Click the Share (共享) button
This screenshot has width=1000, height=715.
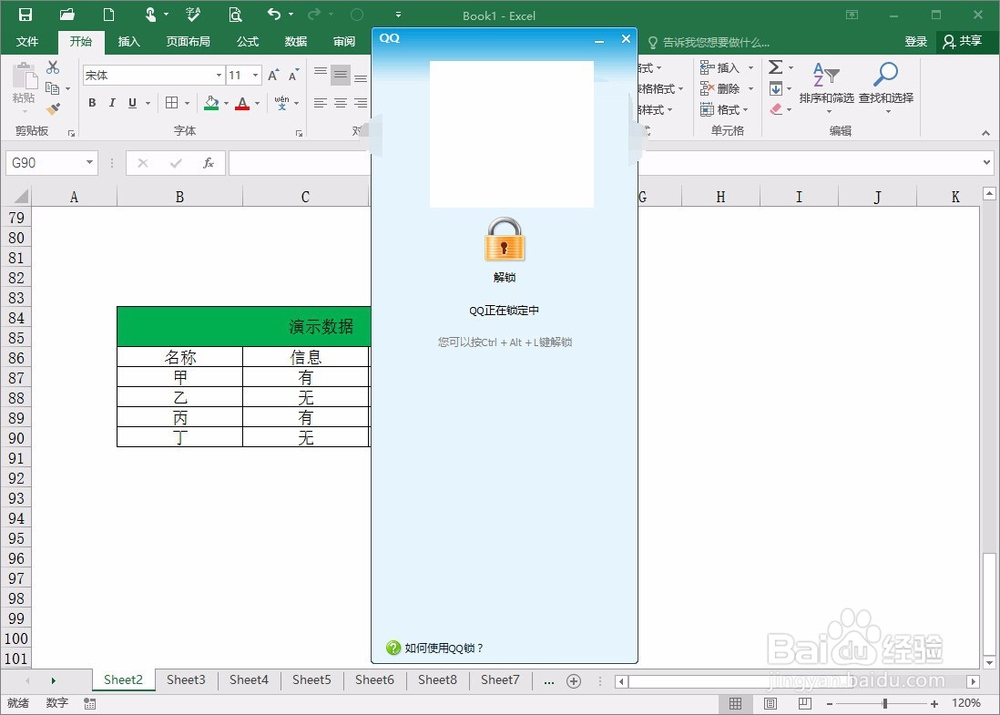pyautogui.click(x=963, y=41)
